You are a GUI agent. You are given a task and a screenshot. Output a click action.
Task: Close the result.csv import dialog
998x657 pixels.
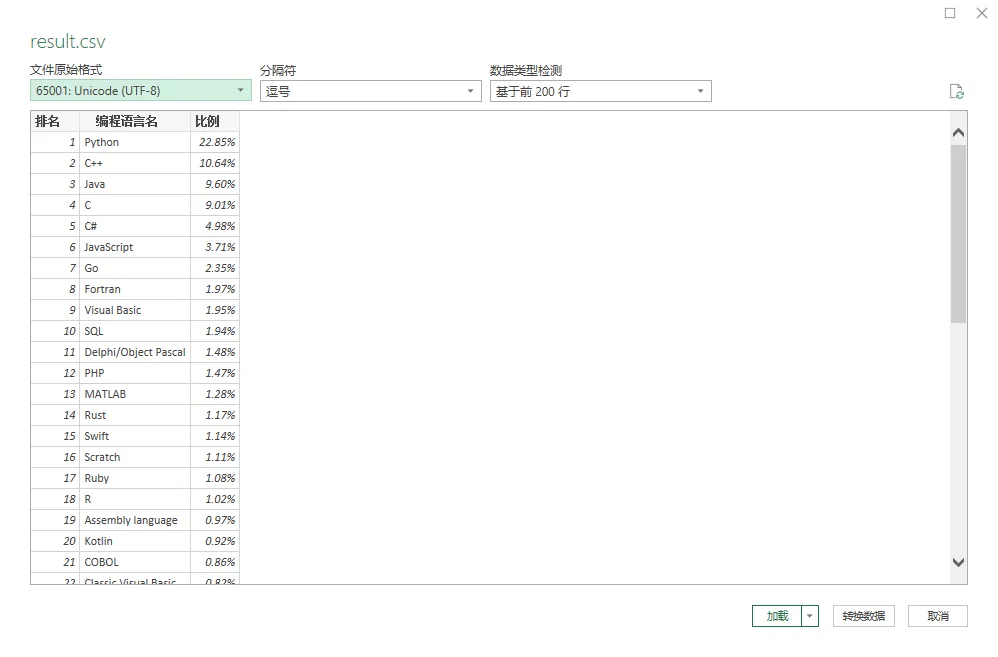[981, 13]
